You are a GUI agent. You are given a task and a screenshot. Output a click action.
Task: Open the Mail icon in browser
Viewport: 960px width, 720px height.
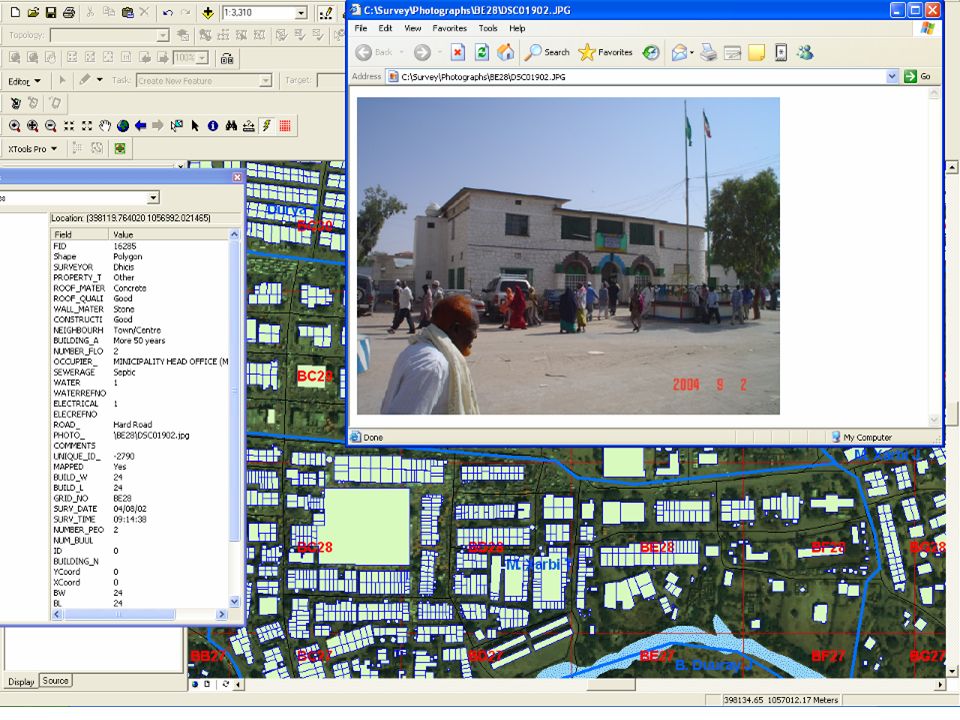coord(679,53)
